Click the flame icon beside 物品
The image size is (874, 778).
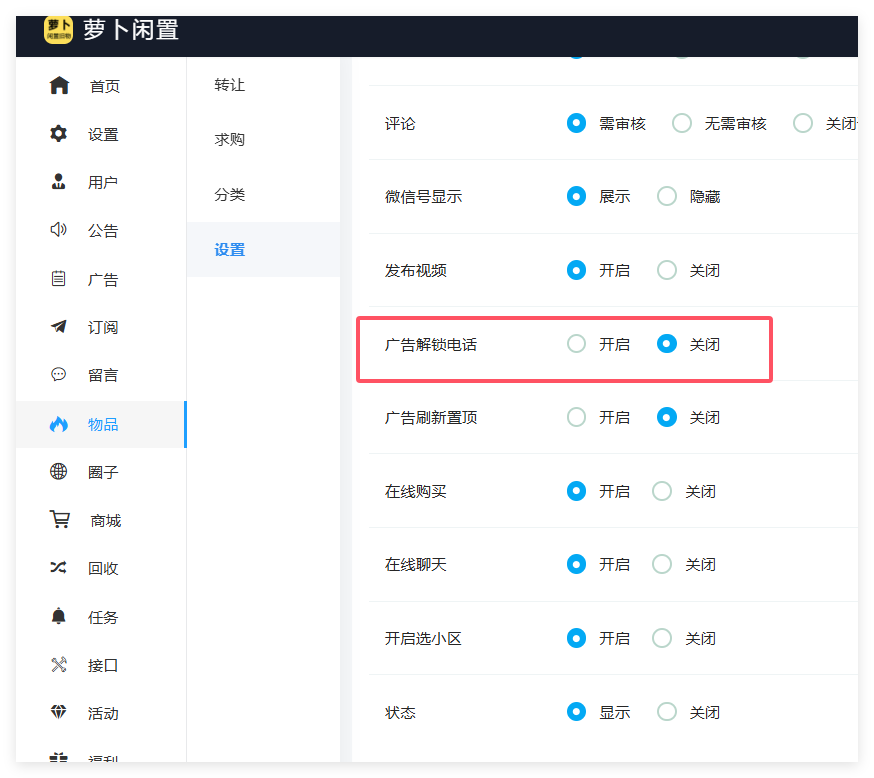[x=59, y=424]
